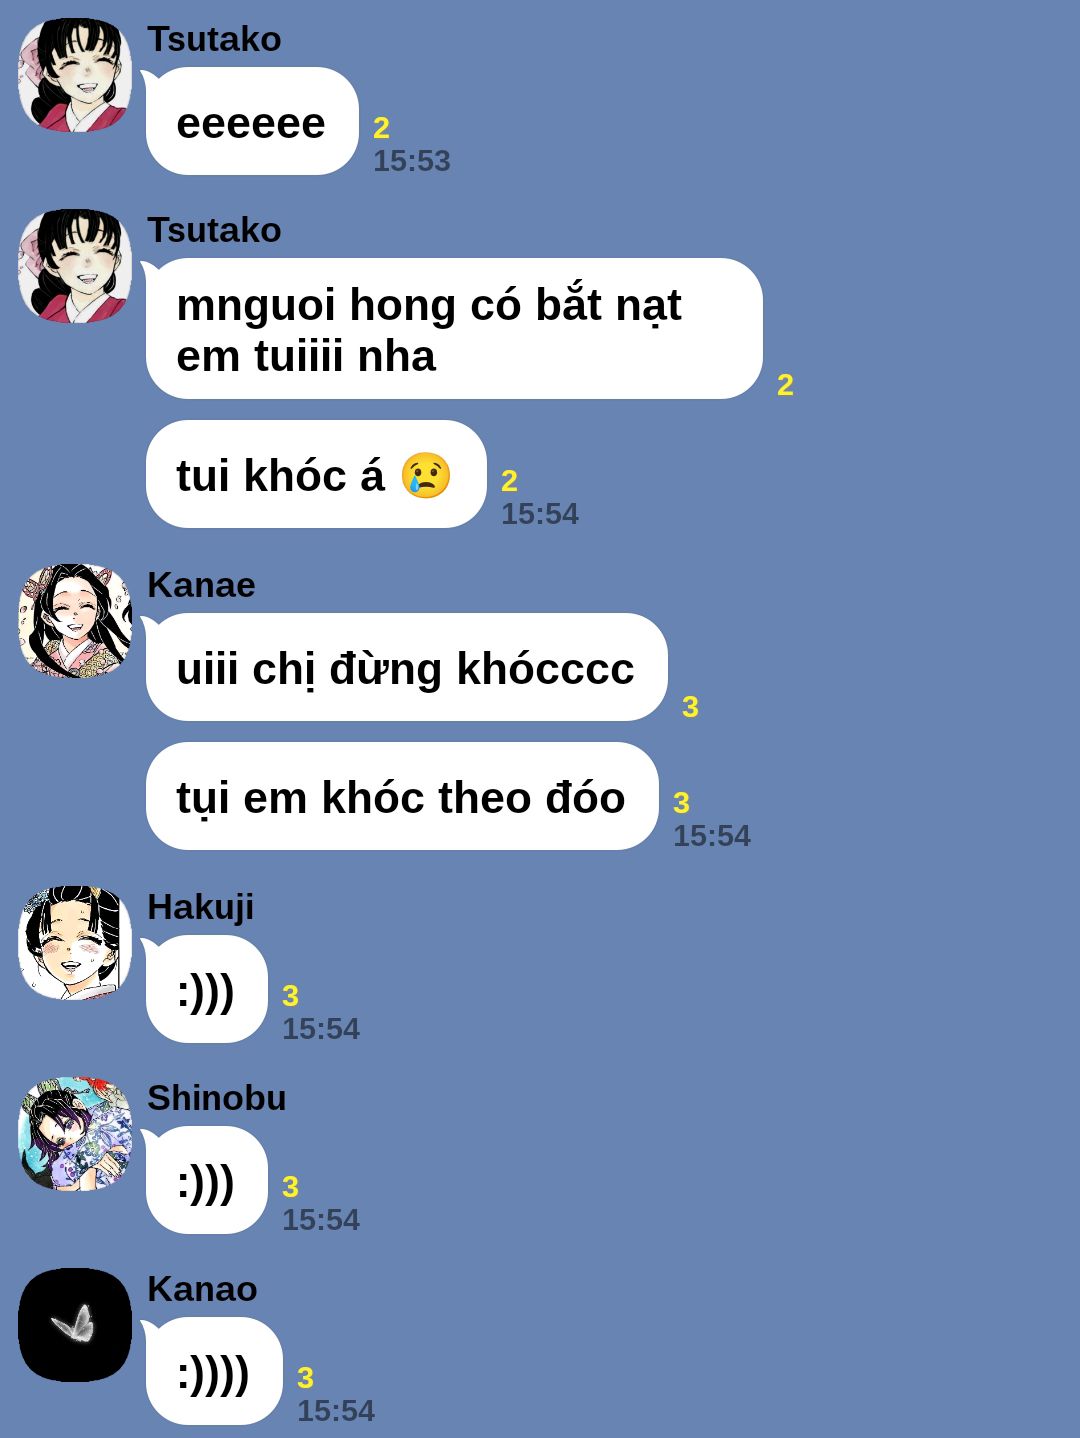The height and width of the screenshot is (1438, 1080).
Task: Click the crying emoji in the message
Action: 426,475
